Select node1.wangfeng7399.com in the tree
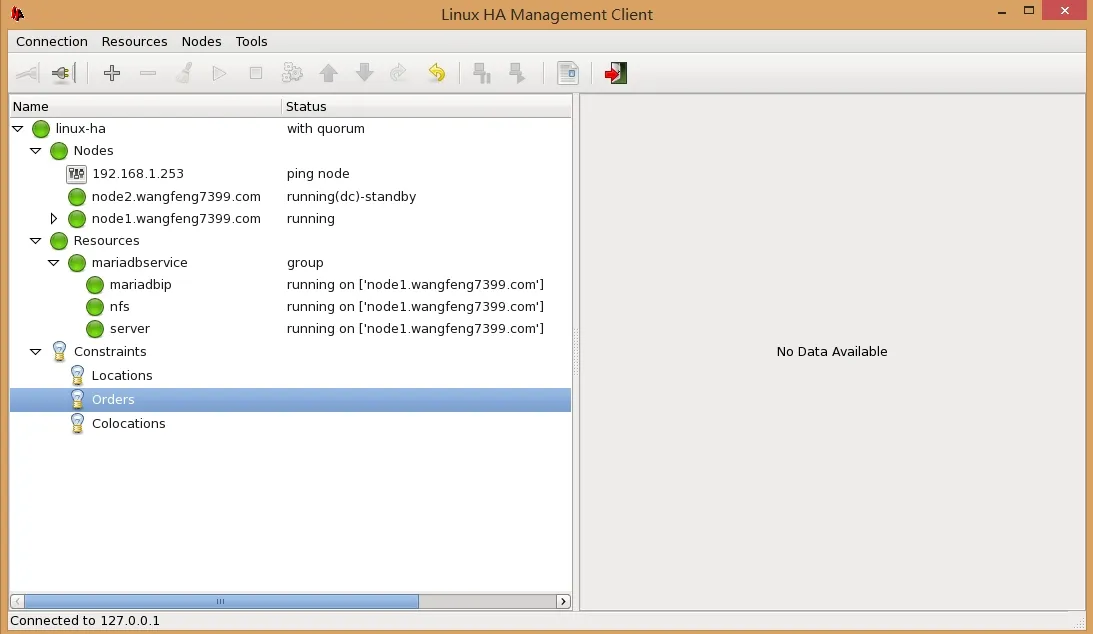Viewport: 1093px width, 634px height. pos(176,219)
